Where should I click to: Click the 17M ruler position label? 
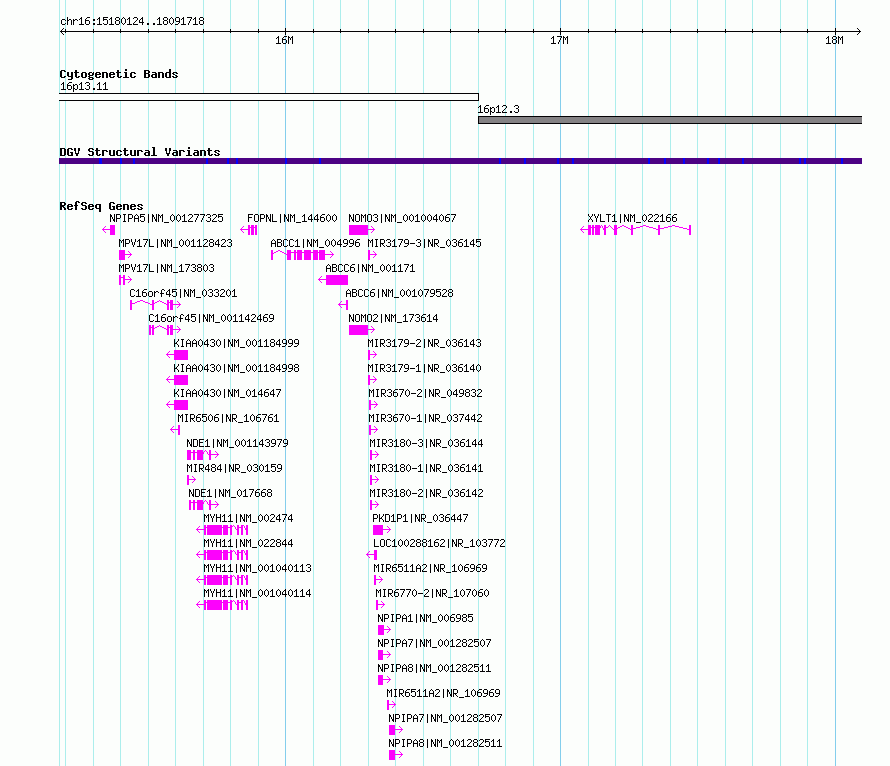(559, 40)
